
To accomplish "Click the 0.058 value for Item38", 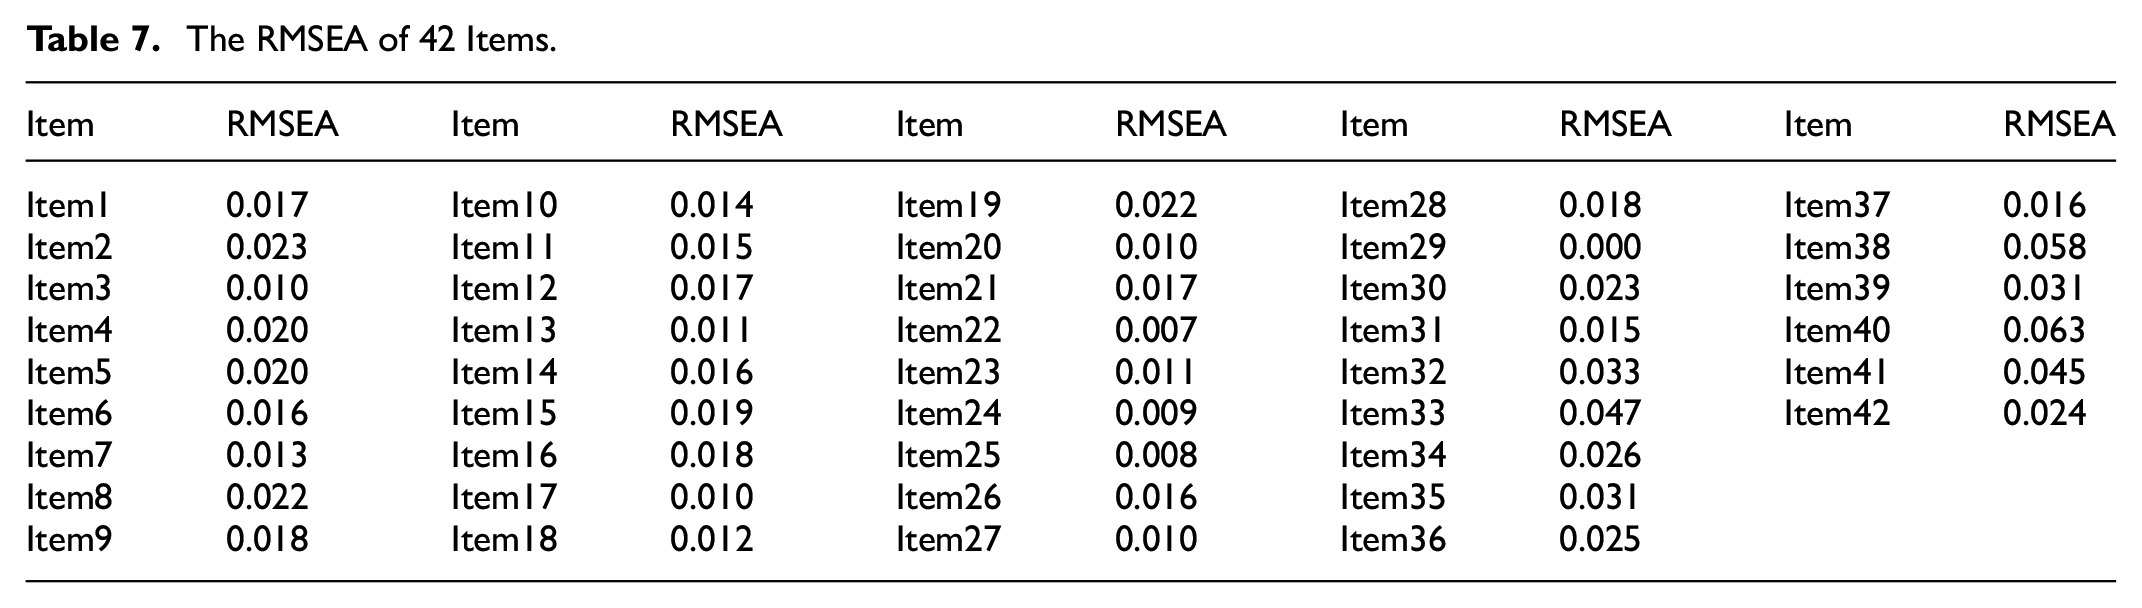I will coord(2044,247).
